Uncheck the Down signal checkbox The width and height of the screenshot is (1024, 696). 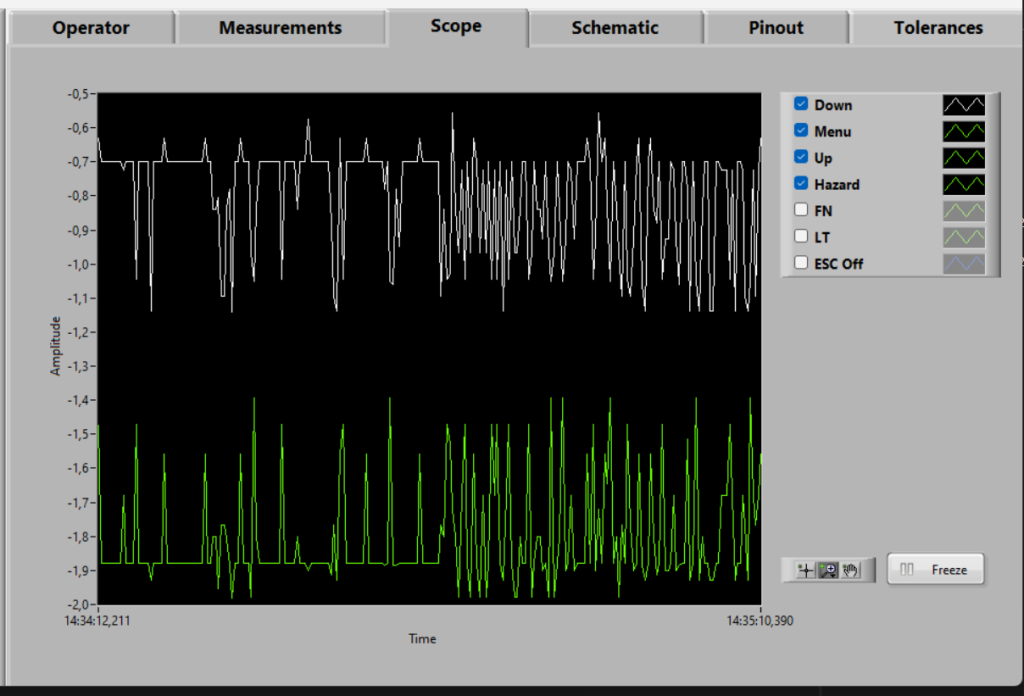click(x=801, y=104)
